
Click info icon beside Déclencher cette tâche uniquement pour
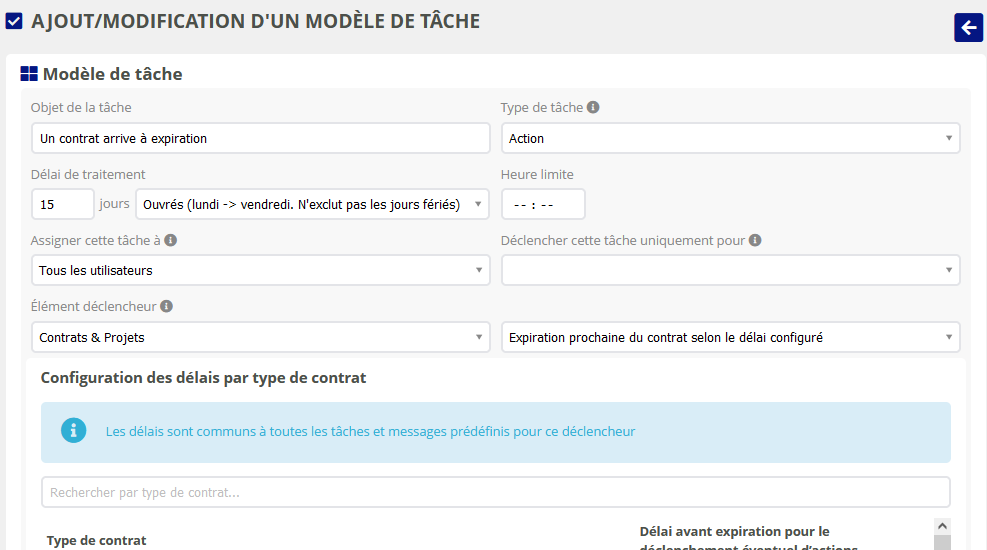[755, 241]
